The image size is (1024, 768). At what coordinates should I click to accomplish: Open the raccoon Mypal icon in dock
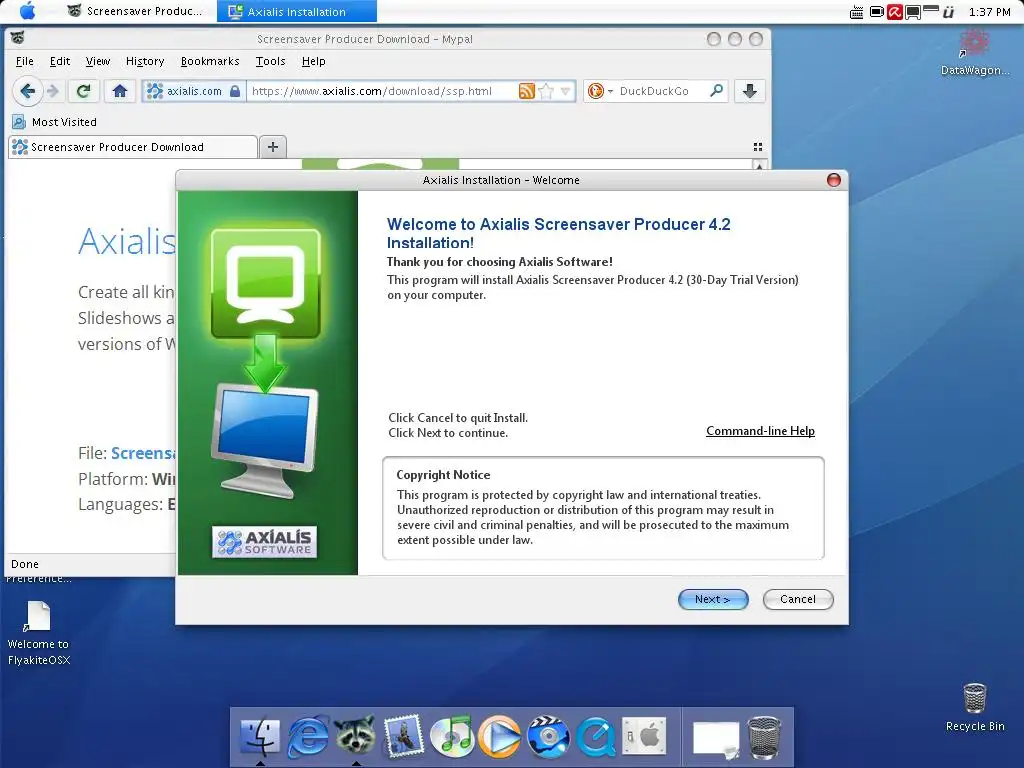[355, 736]
